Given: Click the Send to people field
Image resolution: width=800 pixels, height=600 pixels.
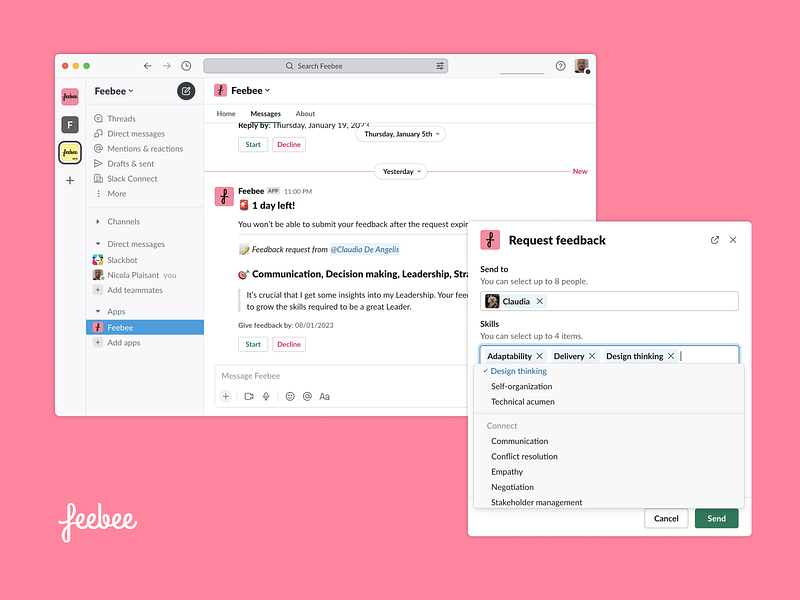Looking at the screenshot, I should [610, 301].
